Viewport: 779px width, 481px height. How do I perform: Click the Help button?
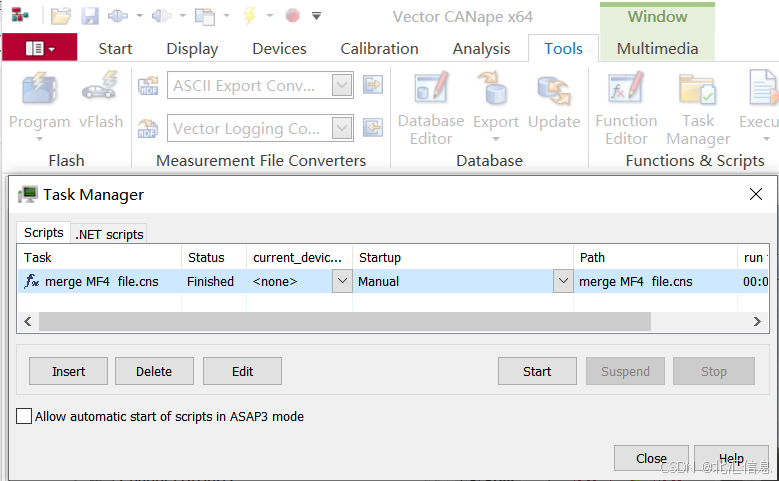(x=731, y=458)
